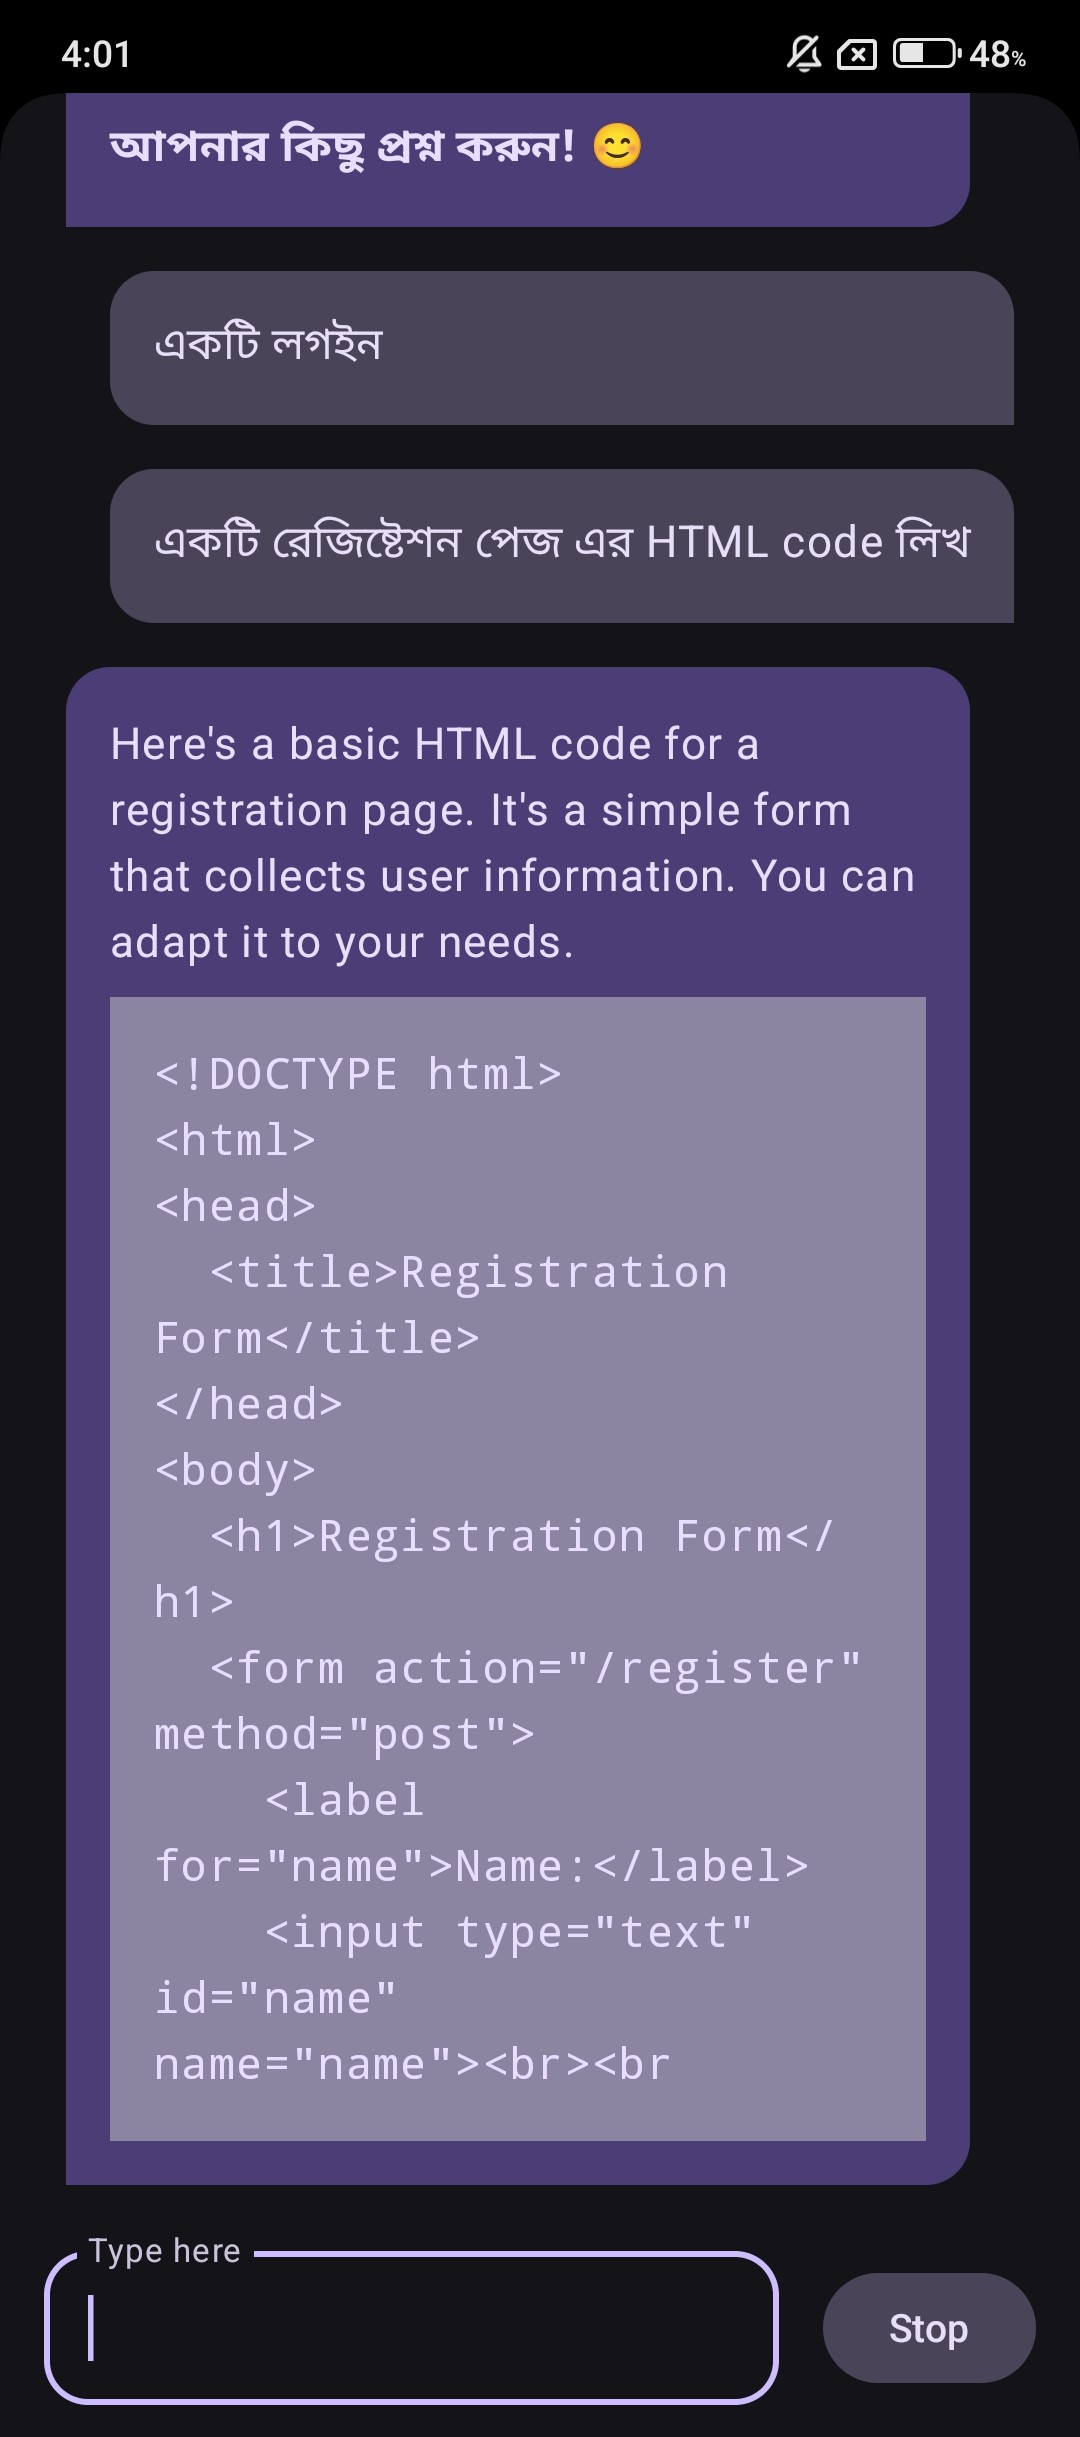Tap the Bengali greeting message bubble
Image resolution: width=1080 pixels, height=2437 pixels.
(x=517, y=158)
